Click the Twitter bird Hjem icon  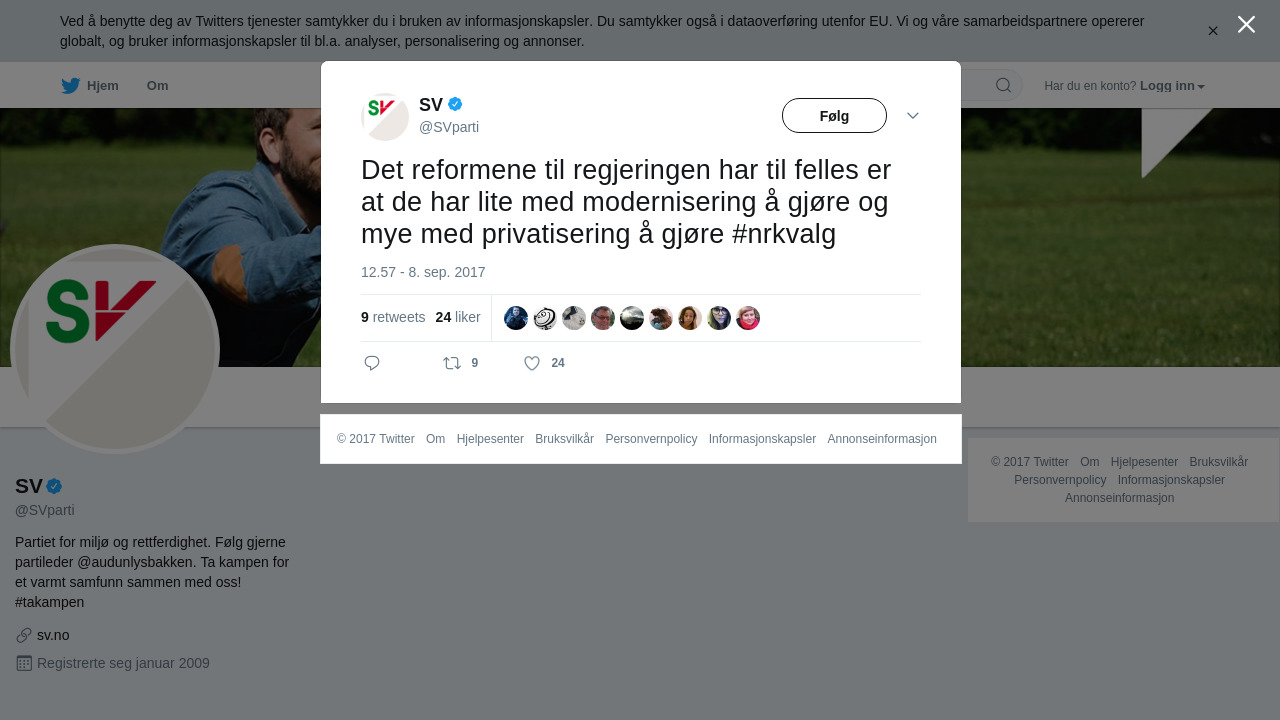pyautogui.click(x=70, y=86)
